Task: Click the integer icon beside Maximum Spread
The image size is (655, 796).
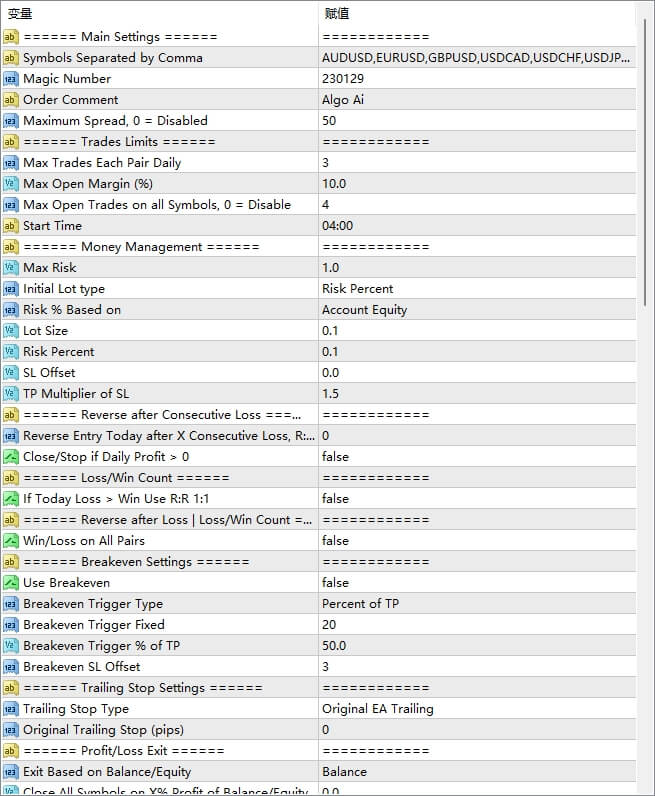Action: [10, 121]
